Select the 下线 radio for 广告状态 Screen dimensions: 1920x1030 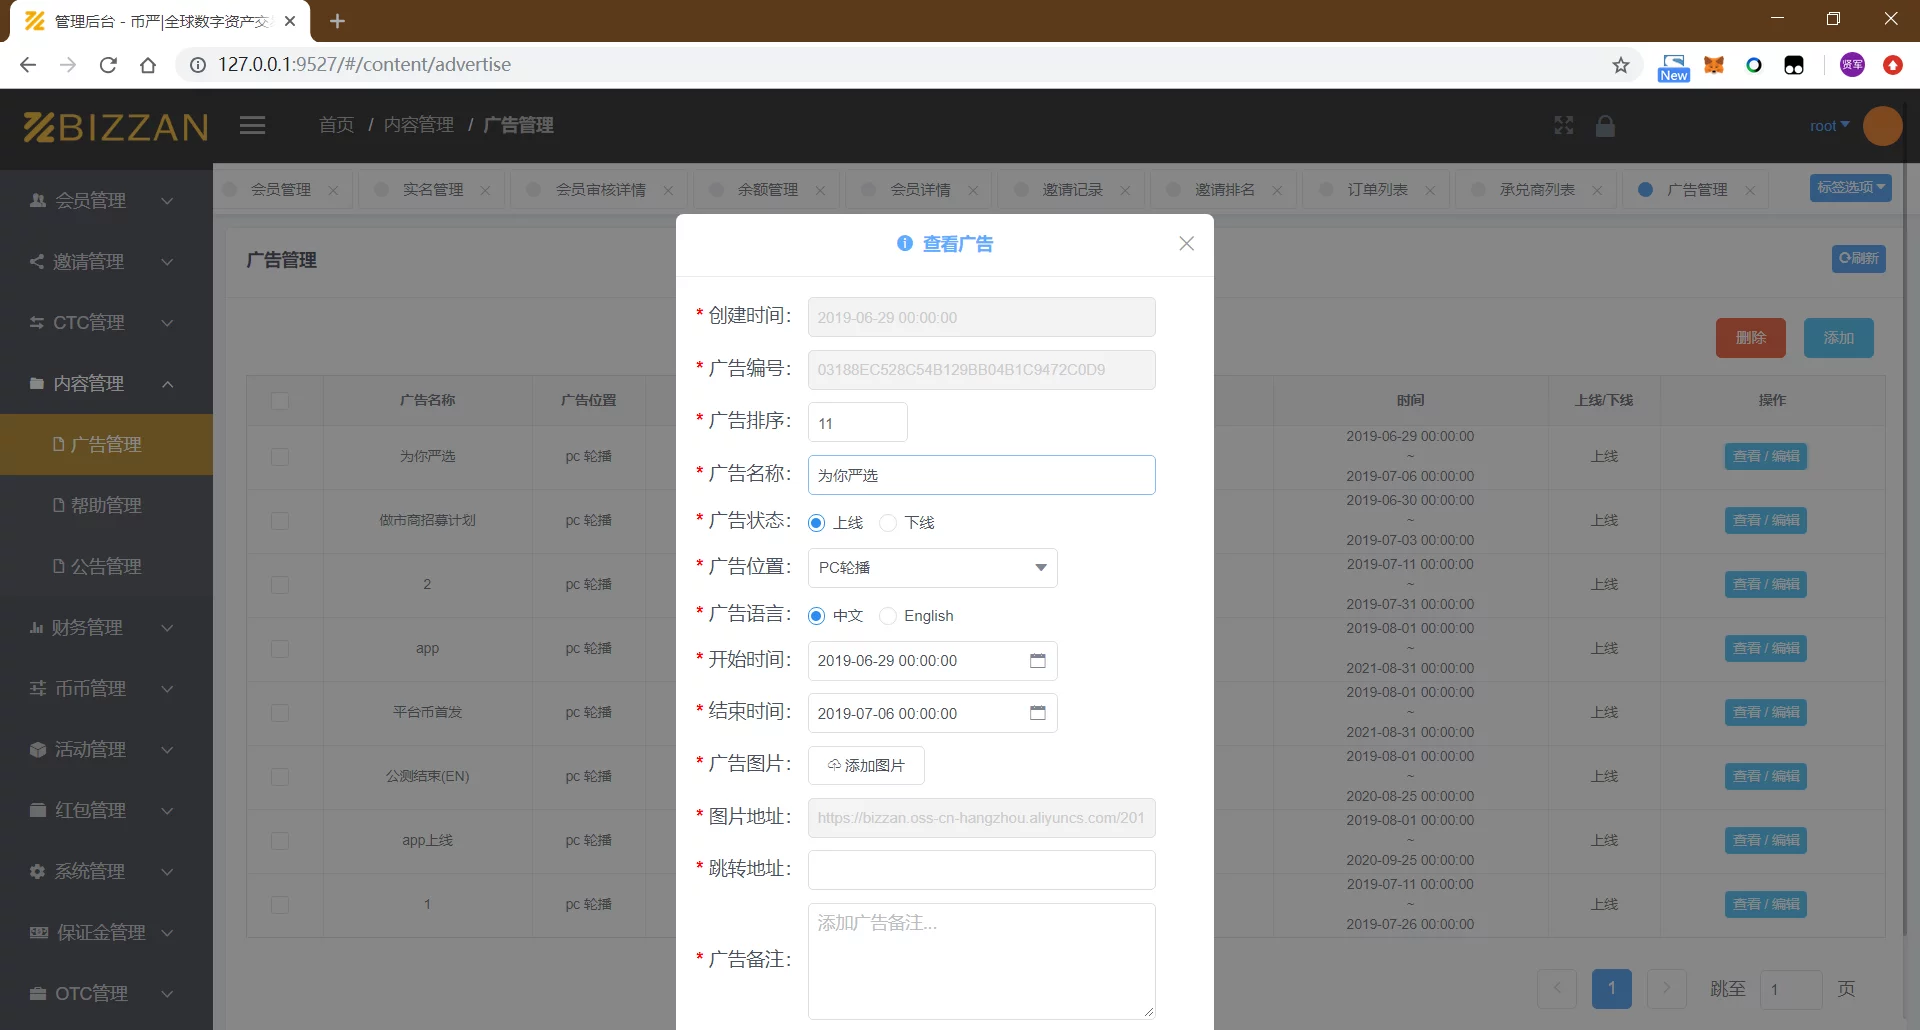(x=888, y=521)
